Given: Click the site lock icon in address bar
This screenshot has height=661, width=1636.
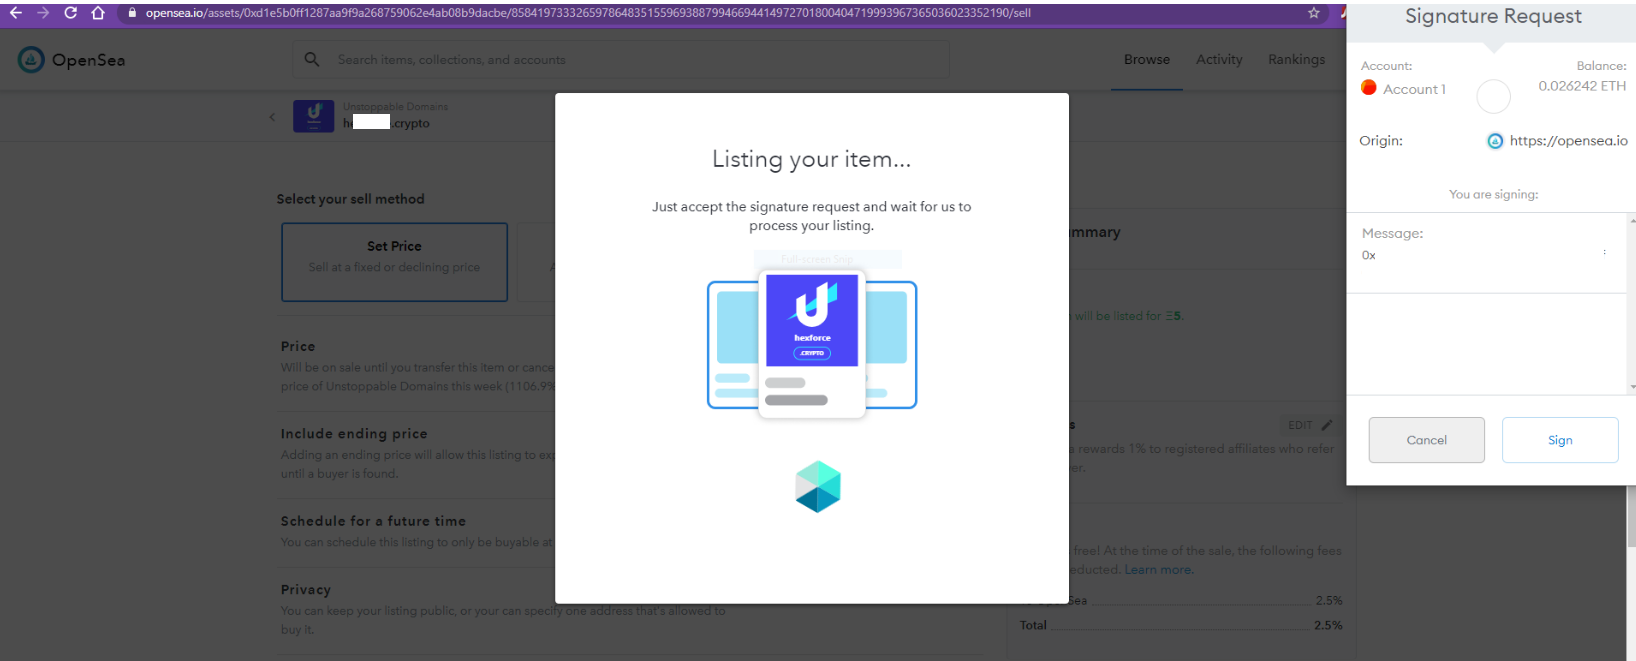Looking at the screenshot, I should (132, 13).
